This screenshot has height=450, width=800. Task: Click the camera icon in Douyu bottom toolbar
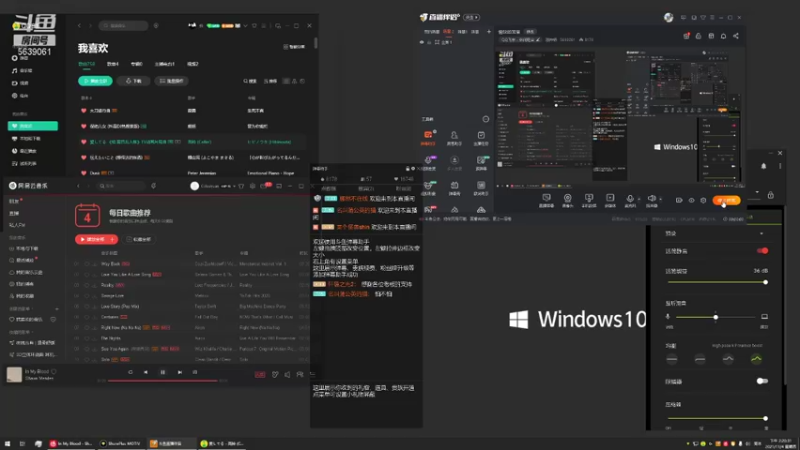point(567,198)
